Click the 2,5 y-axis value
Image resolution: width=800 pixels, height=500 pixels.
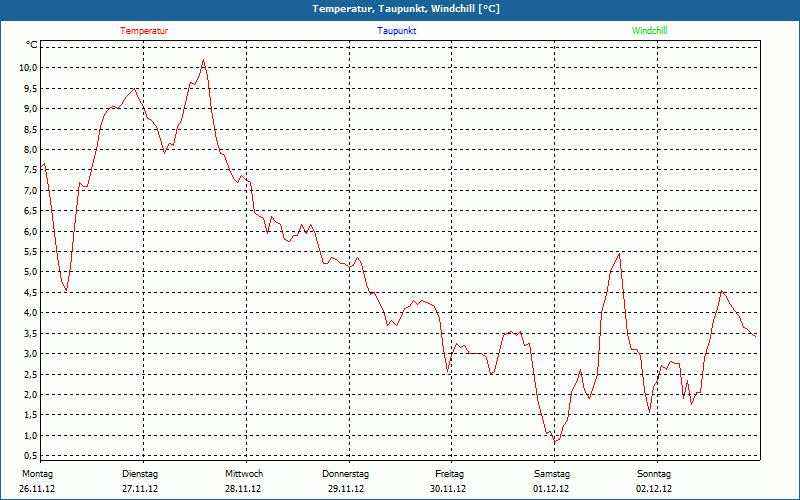pyautogui.click(x=31, y=374)
